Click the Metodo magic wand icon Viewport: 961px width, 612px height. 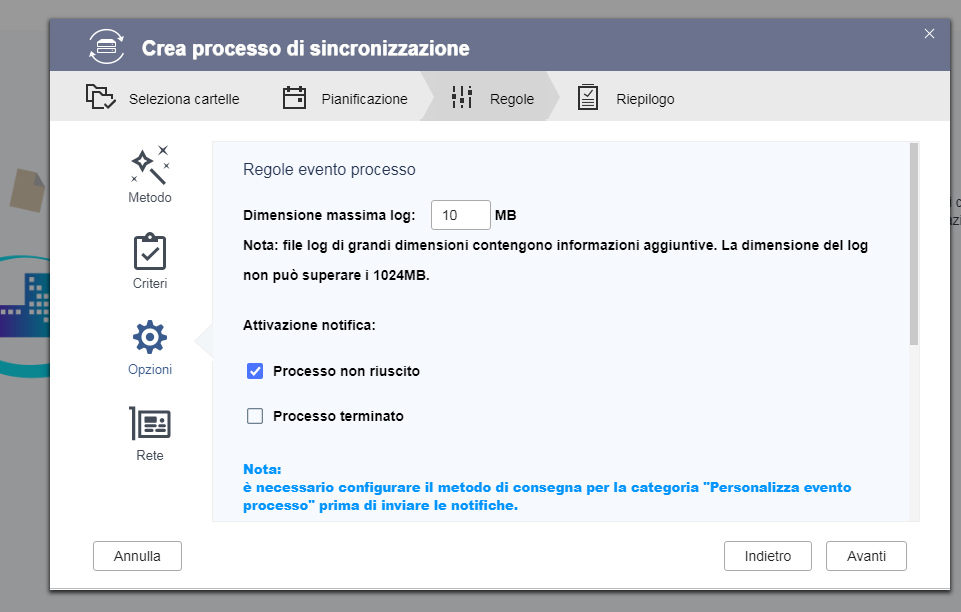[x=150, y=164]
